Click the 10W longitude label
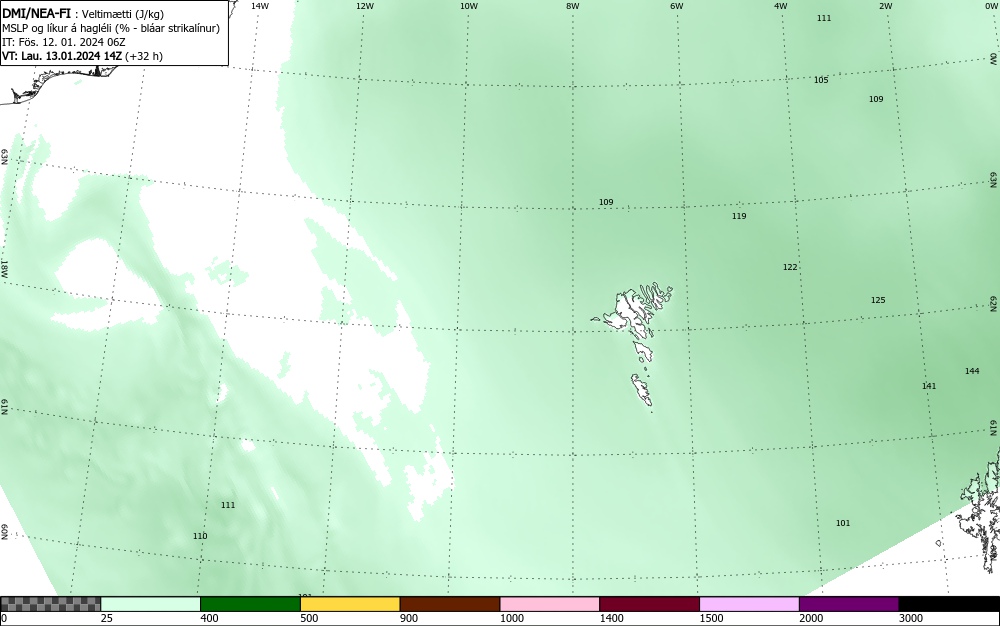This screenshot has width=1000, height=626. pyautogui.click(x=469, y=6)
